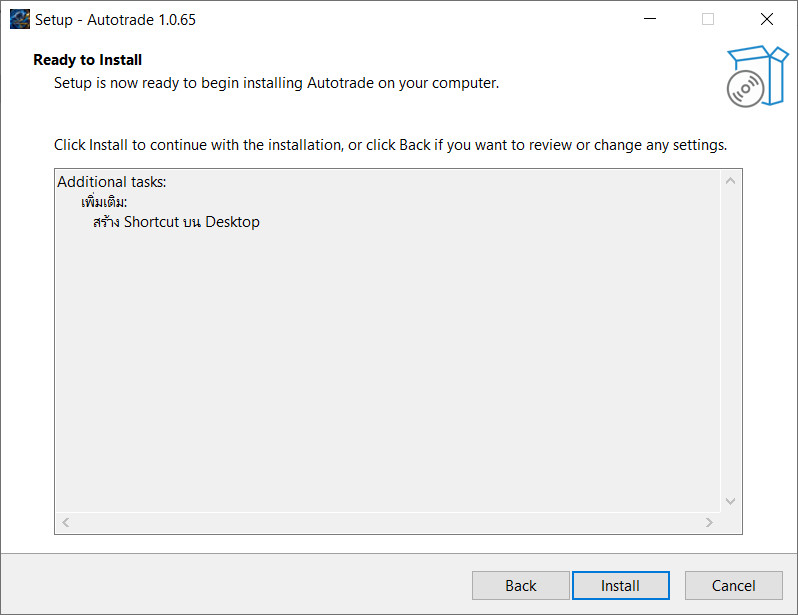Click the Install button
Image resolution: width=798 pixels, height=615 pixels.
620,585
